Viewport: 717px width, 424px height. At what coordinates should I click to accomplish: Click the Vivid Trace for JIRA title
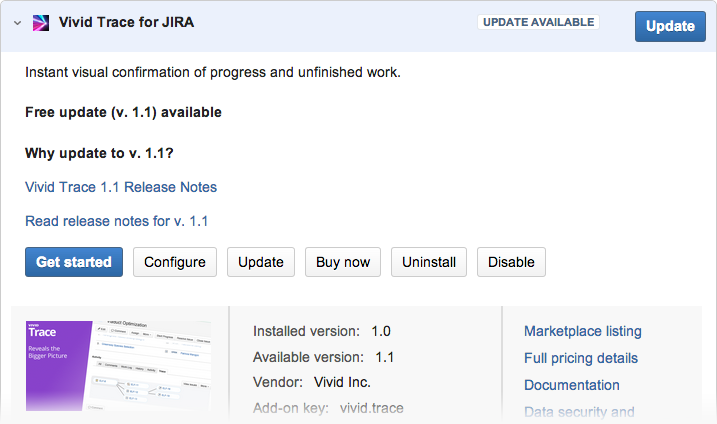click(x=126, y=22)
